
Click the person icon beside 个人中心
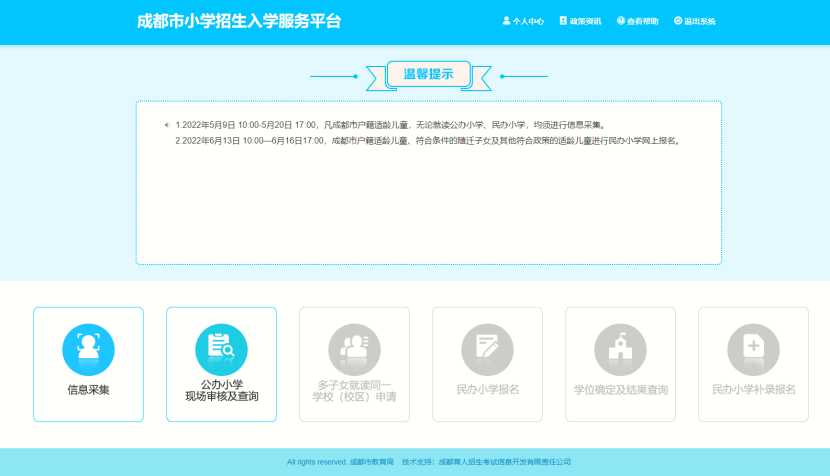pyautogui.click(x=506, y=21)
